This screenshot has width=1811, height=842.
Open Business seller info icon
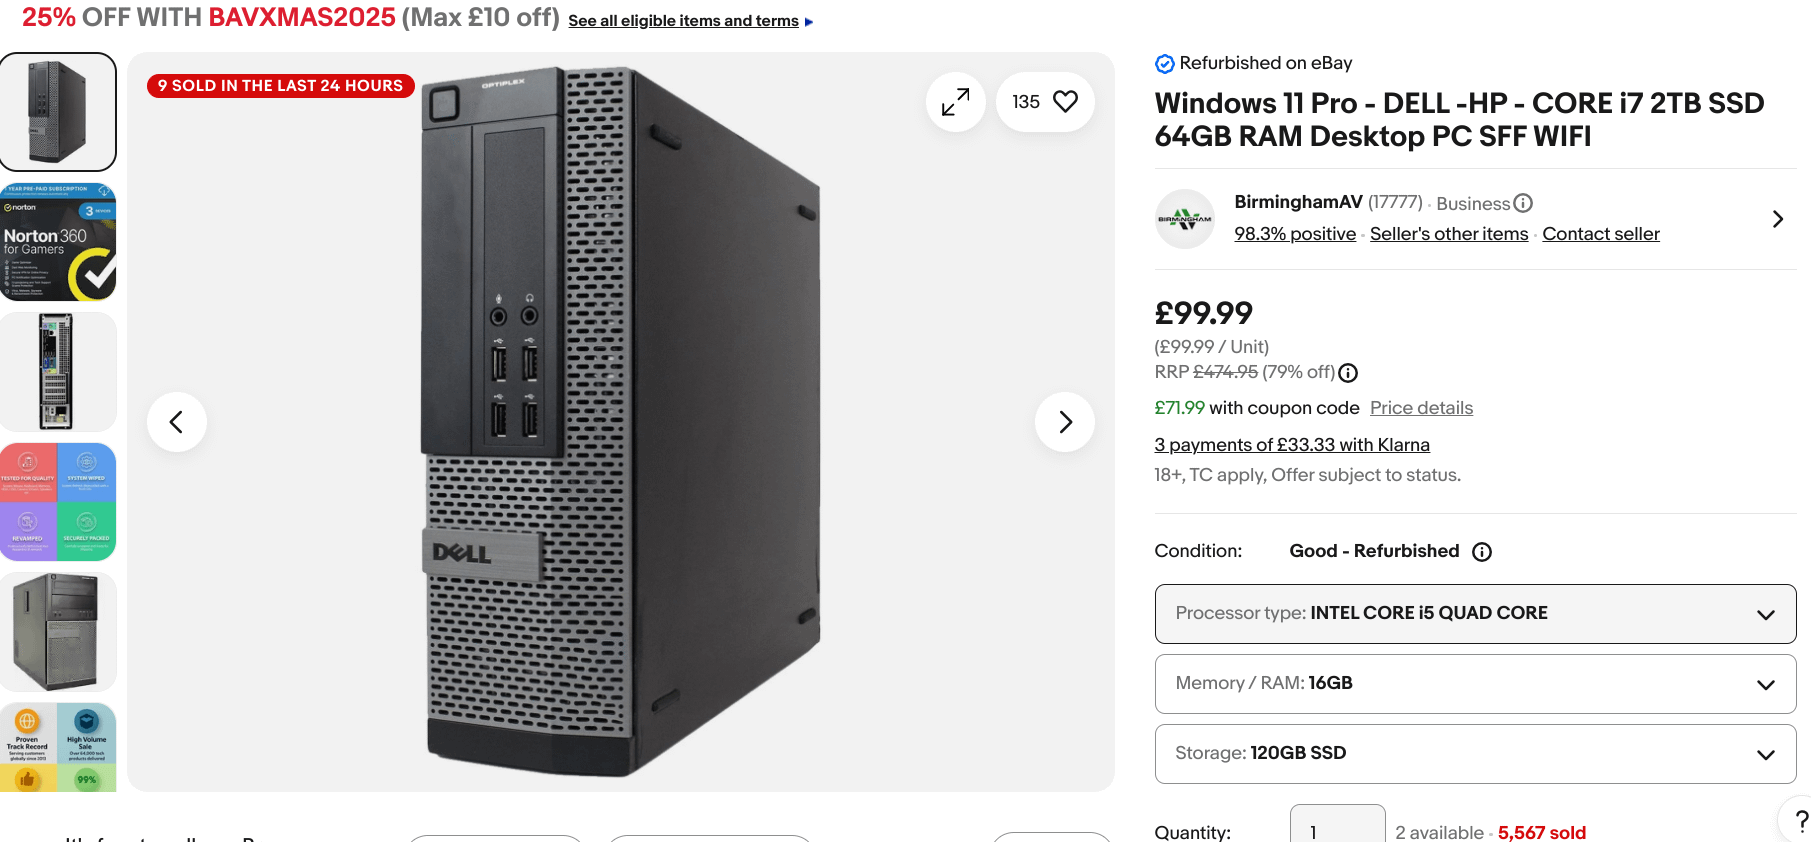[1523, 203]
